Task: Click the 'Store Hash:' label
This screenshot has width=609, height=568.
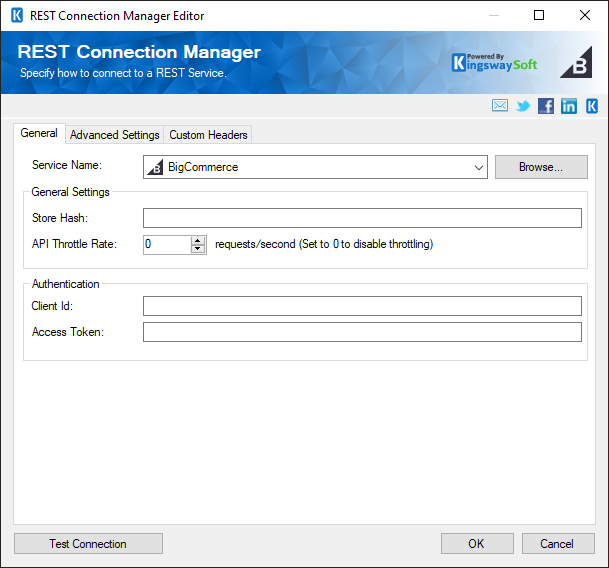Action: [x=60, y=218]
